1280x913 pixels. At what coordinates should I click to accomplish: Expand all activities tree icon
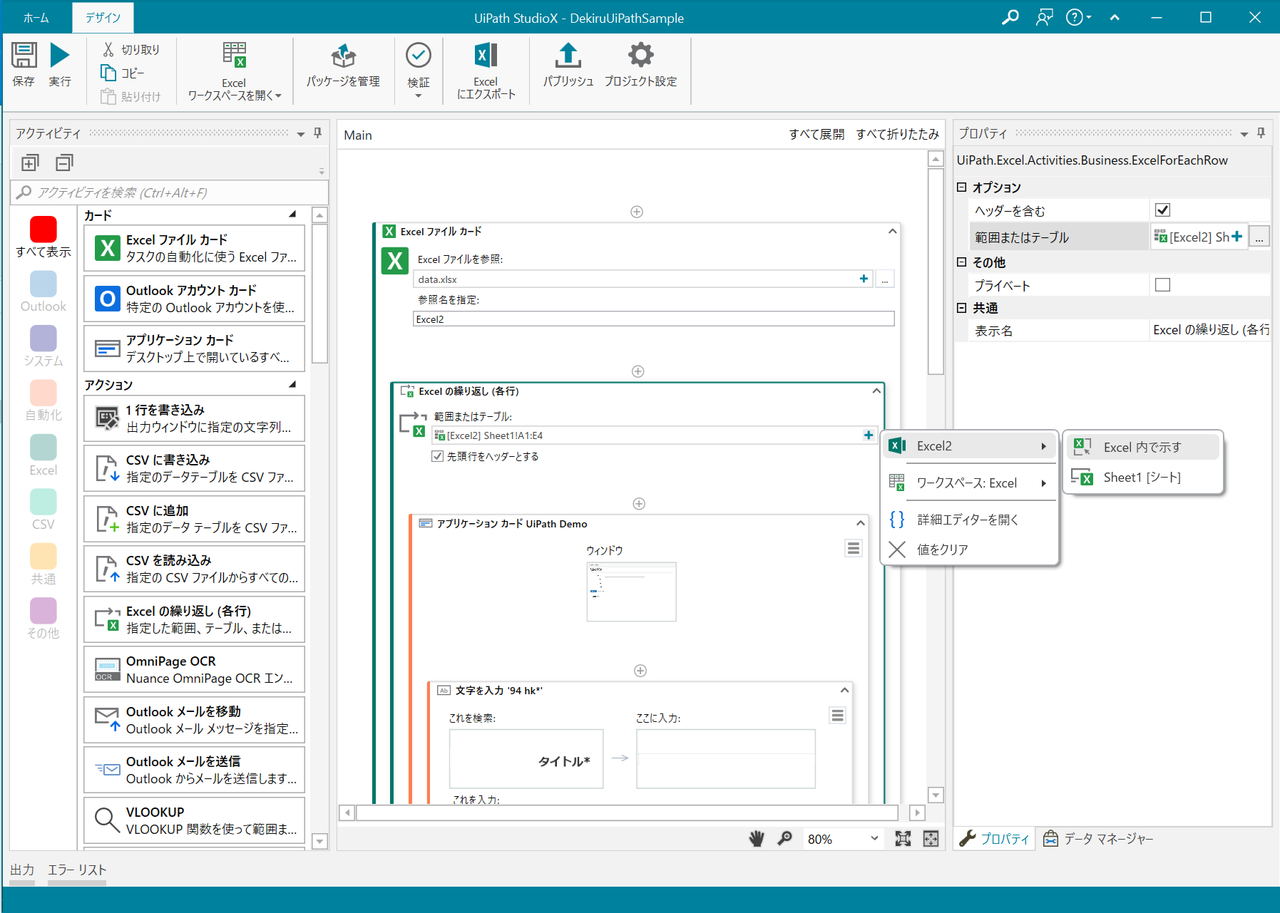pyautogui.click(x=30, y=163)
